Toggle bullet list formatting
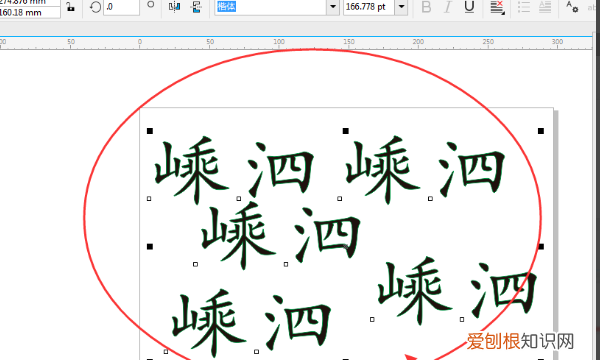 click(x=524, y=7)
